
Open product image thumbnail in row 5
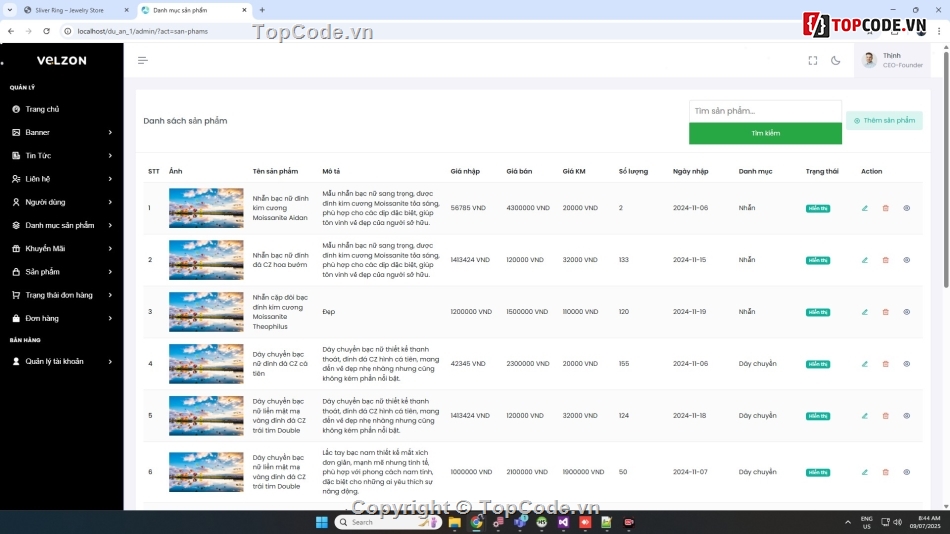[x=206, y=416]
